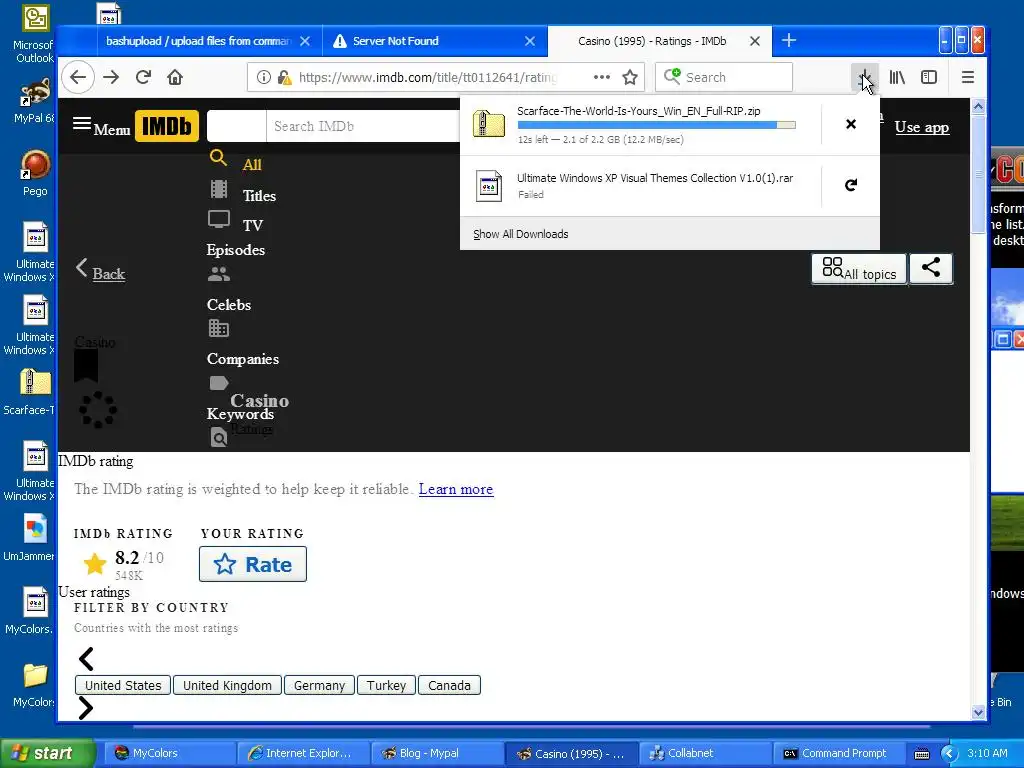Click the padlock warning icon in address bar
Viewport: 1024px width, 768px height.
(284, 77)
